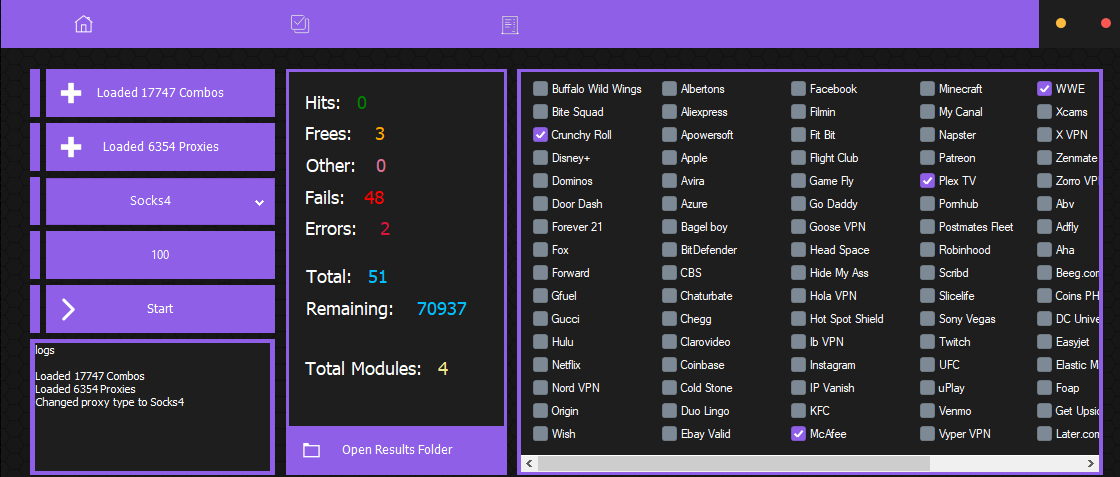Click inside the logs text area
The height and width of the screenshot is (477, 1120).
(153, 407)
